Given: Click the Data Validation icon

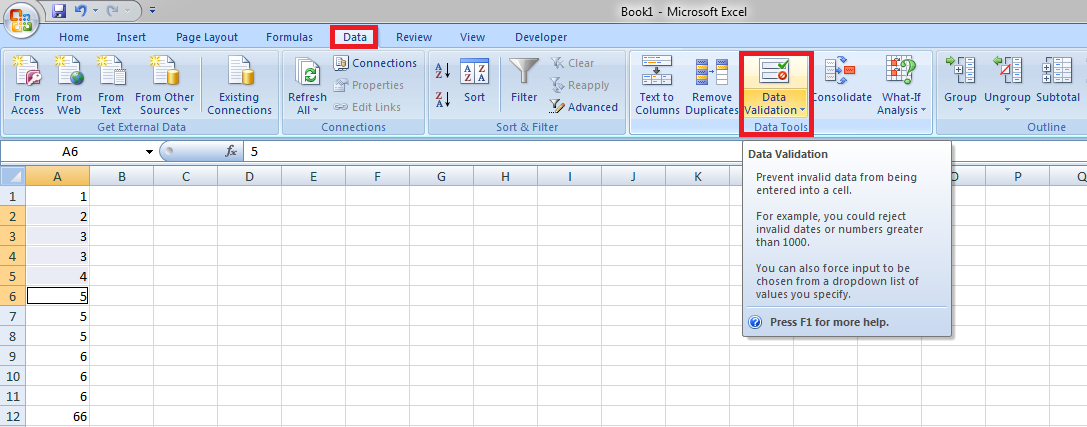Looking at the screenshot, I should (x=775, y=71).
